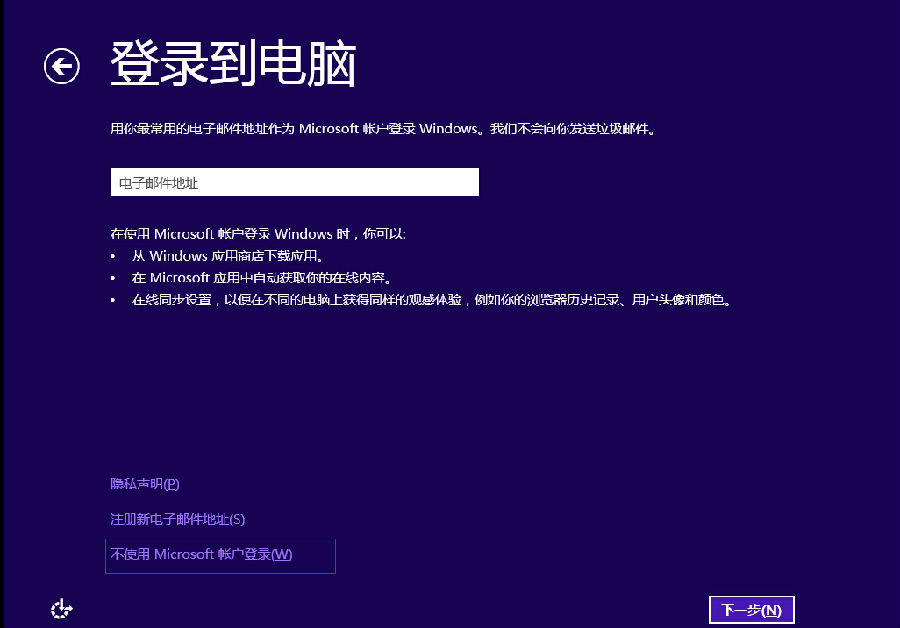900x628 pixels.
Task: View the privacy statement
Action: tap(144, 484)
